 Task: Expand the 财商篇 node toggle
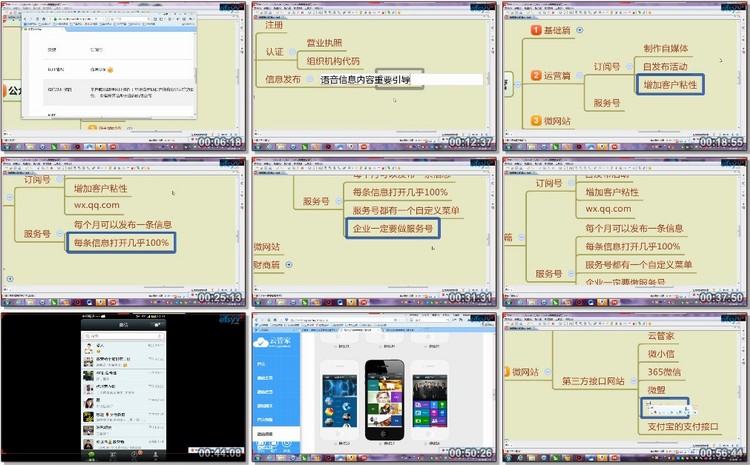pos(289,264)
